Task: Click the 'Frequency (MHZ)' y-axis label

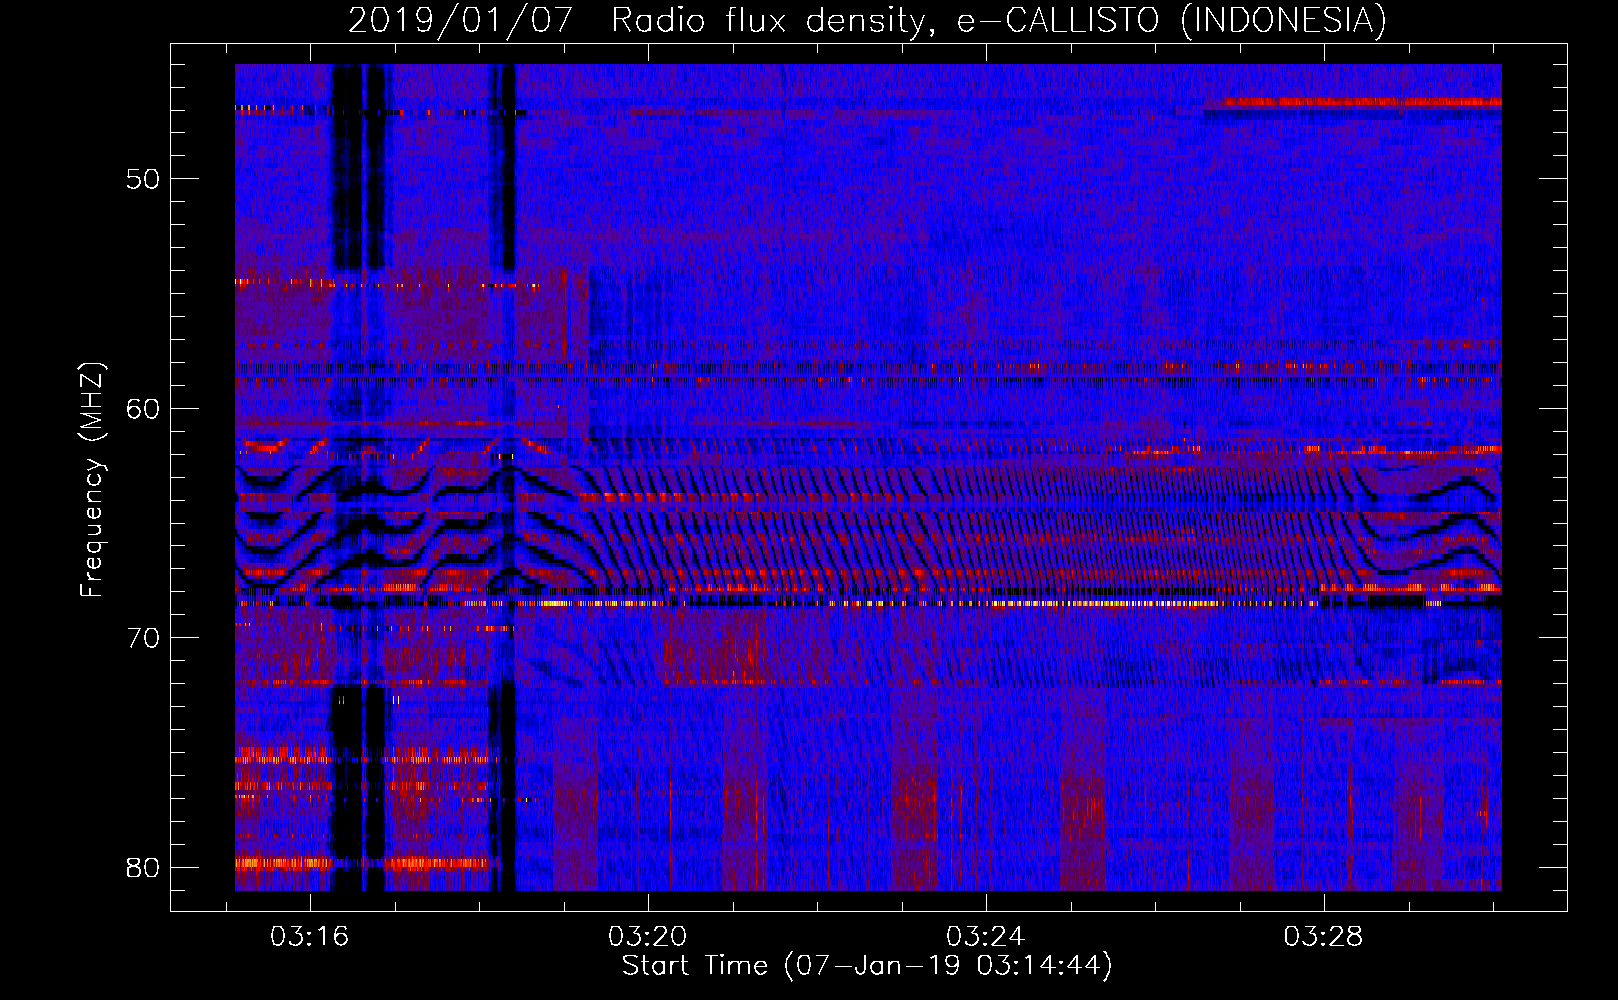Action: pos(92,480)
